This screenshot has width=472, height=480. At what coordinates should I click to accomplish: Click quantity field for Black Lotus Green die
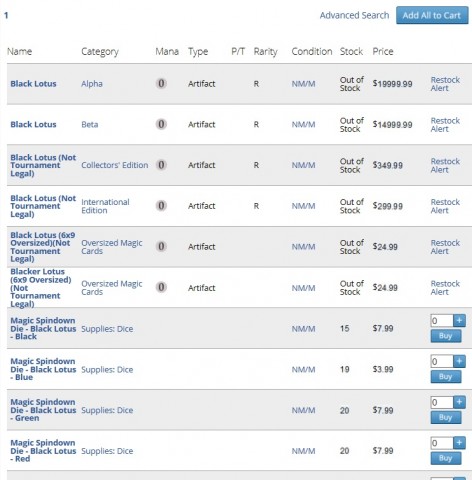coord(442,402)
